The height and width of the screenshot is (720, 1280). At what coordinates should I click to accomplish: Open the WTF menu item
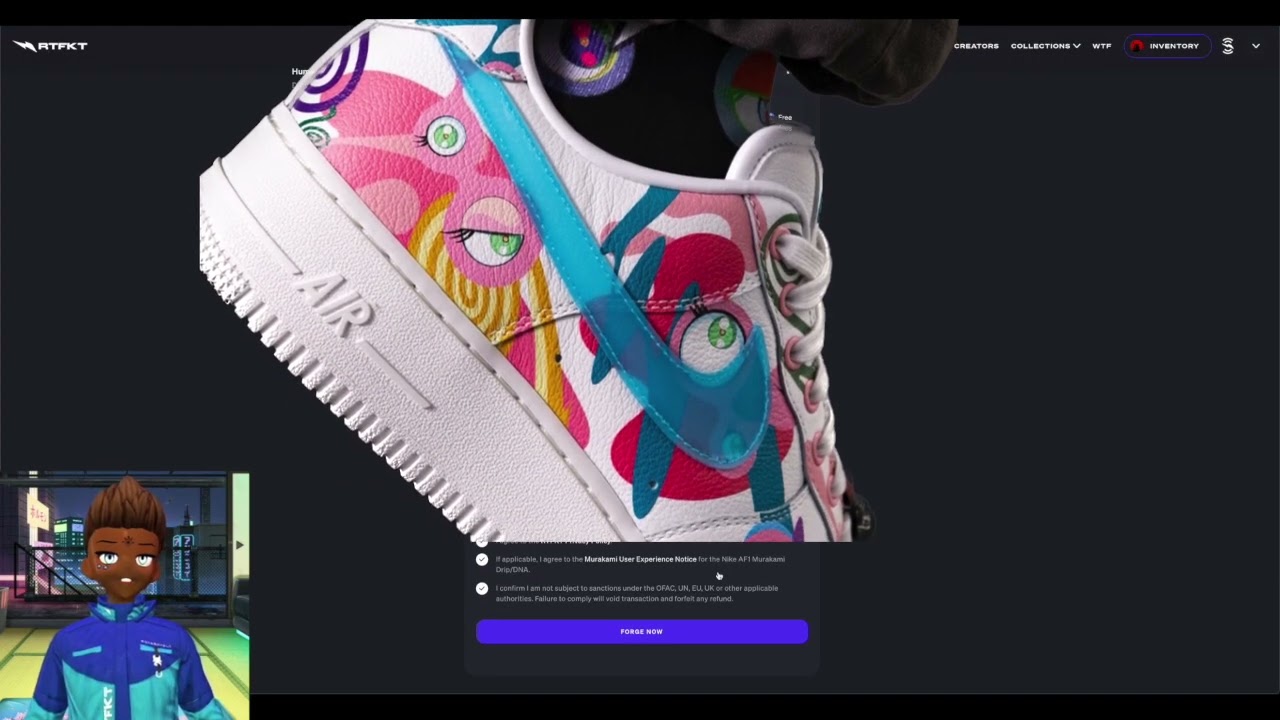[x=1101, y=46]
